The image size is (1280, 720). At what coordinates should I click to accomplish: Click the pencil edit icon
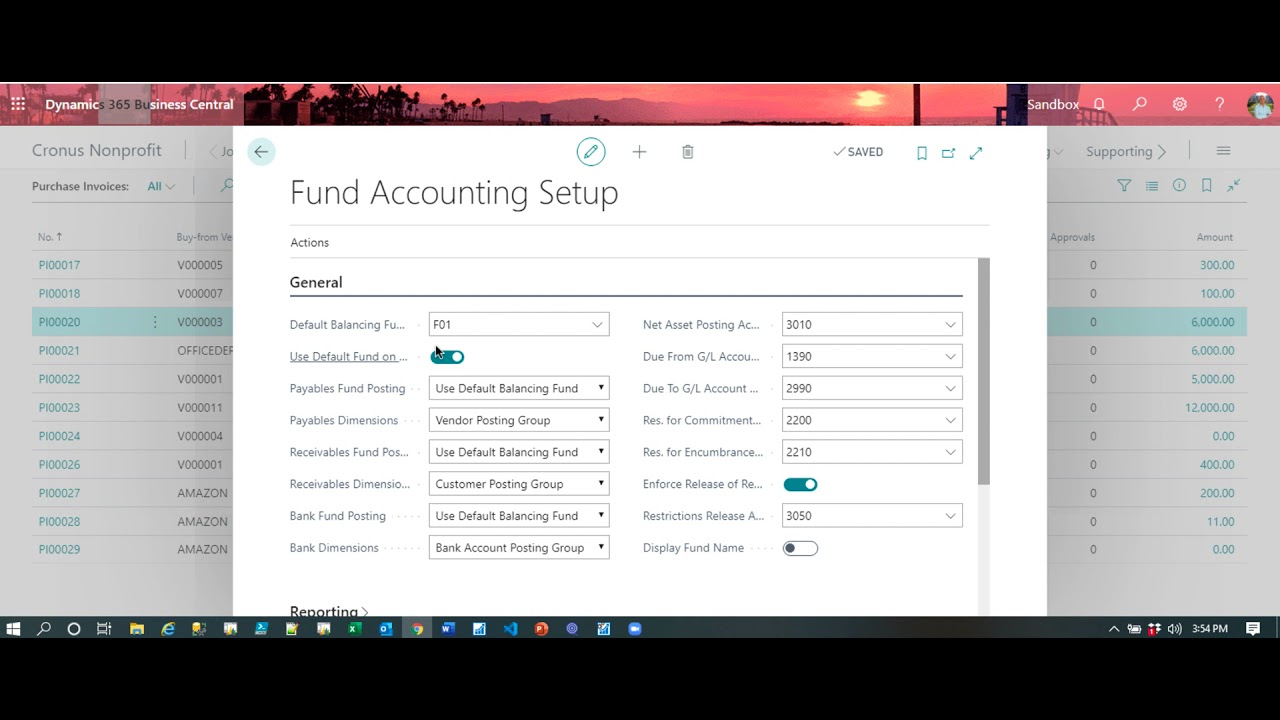(591, 152)
